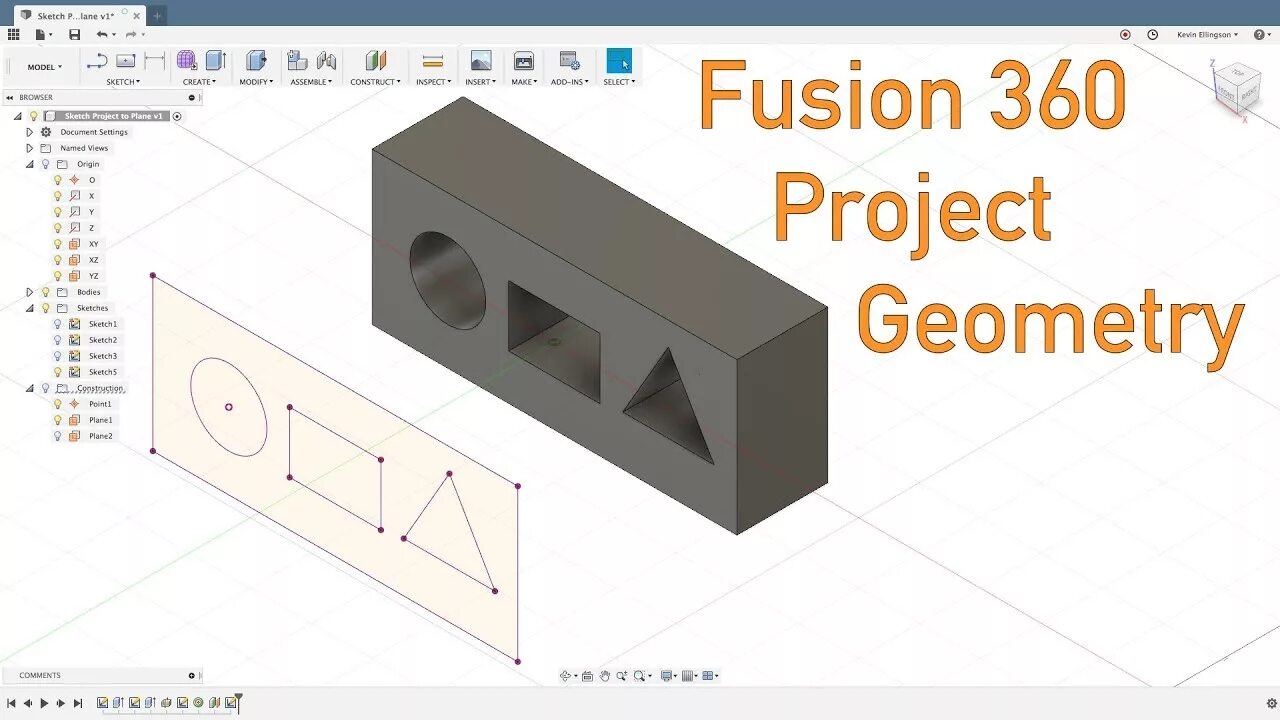This screenshot has width=1280, height=720.
Task: Select the Press Pull tool
Action: tap(256, 61)
